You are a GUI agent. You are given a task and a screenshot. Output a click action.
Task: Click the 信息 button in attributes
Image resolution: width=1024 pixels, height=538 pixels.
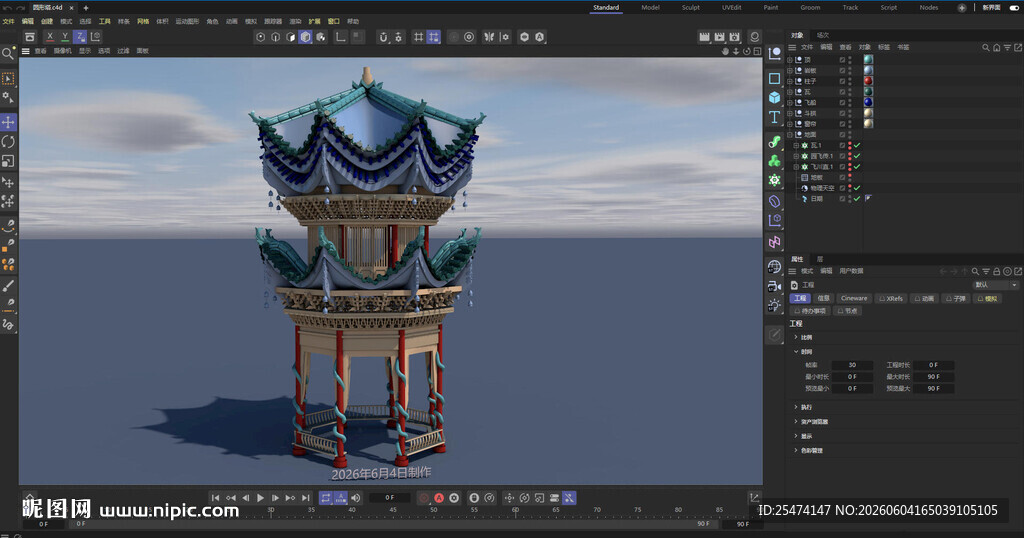(824, 298)
